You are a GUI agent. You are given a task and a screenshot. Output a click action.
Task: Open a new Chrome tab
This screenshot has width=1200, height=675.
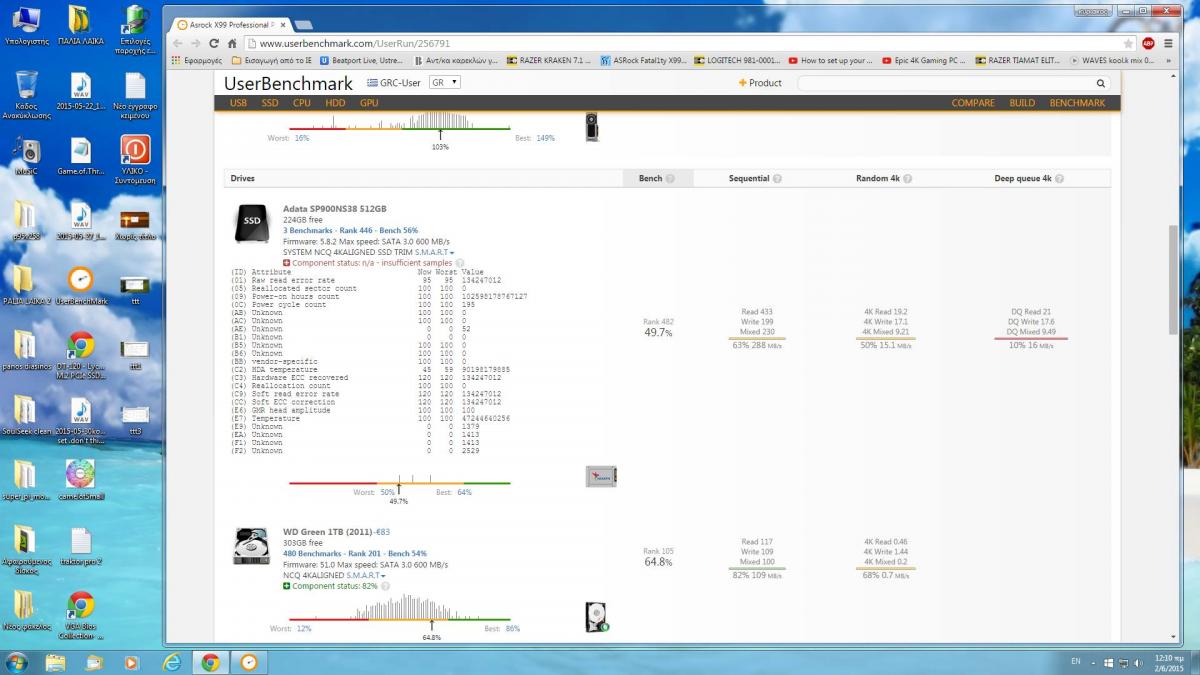pyautogui.click(x=302, y=24)
